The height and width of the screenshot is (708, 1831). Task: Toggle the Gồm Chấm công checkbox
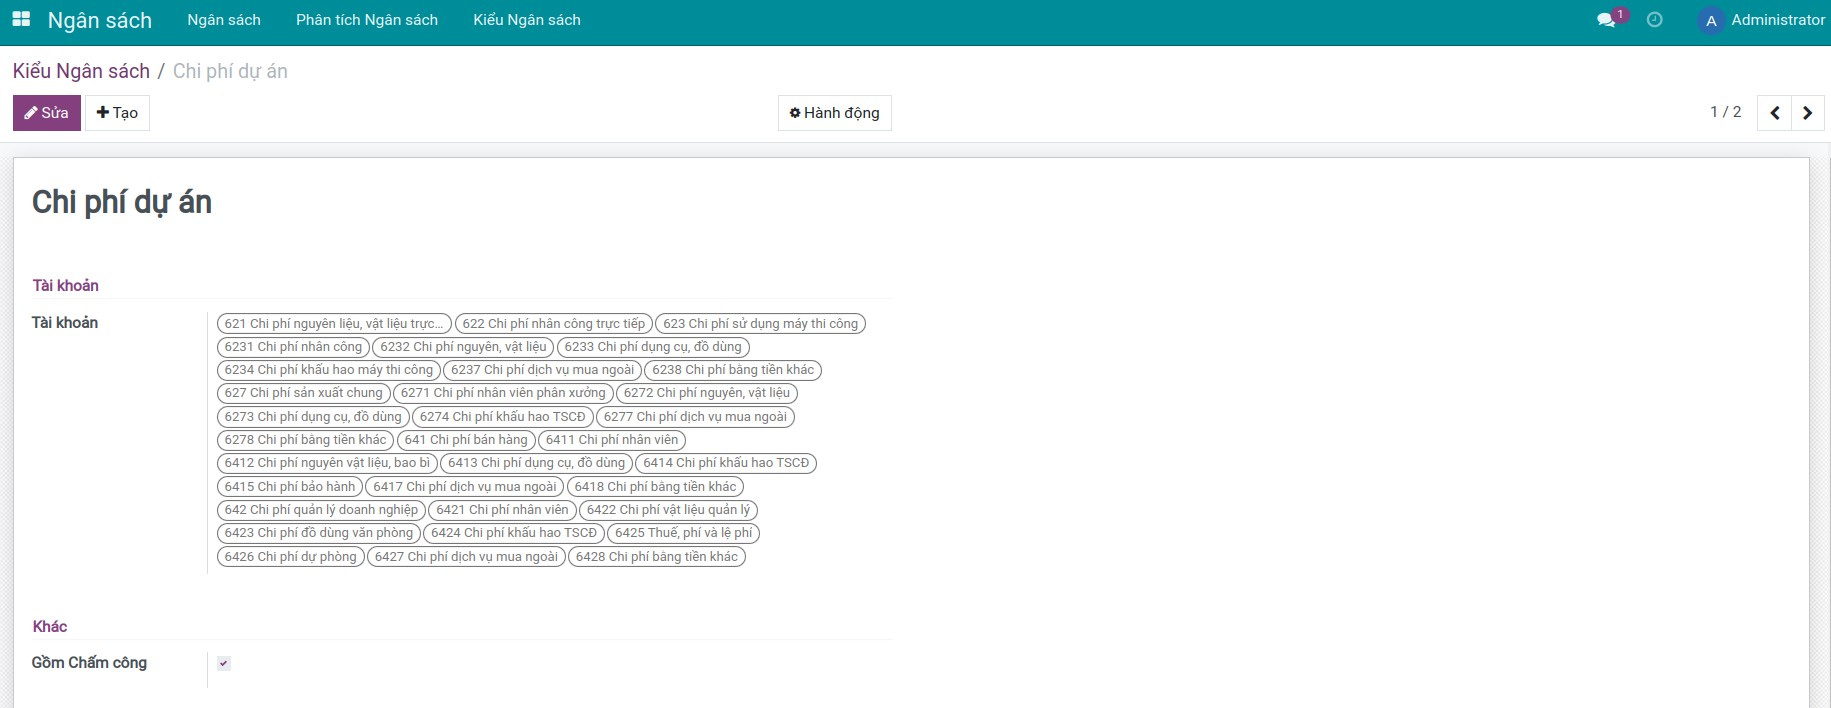[x=224, y=663]
